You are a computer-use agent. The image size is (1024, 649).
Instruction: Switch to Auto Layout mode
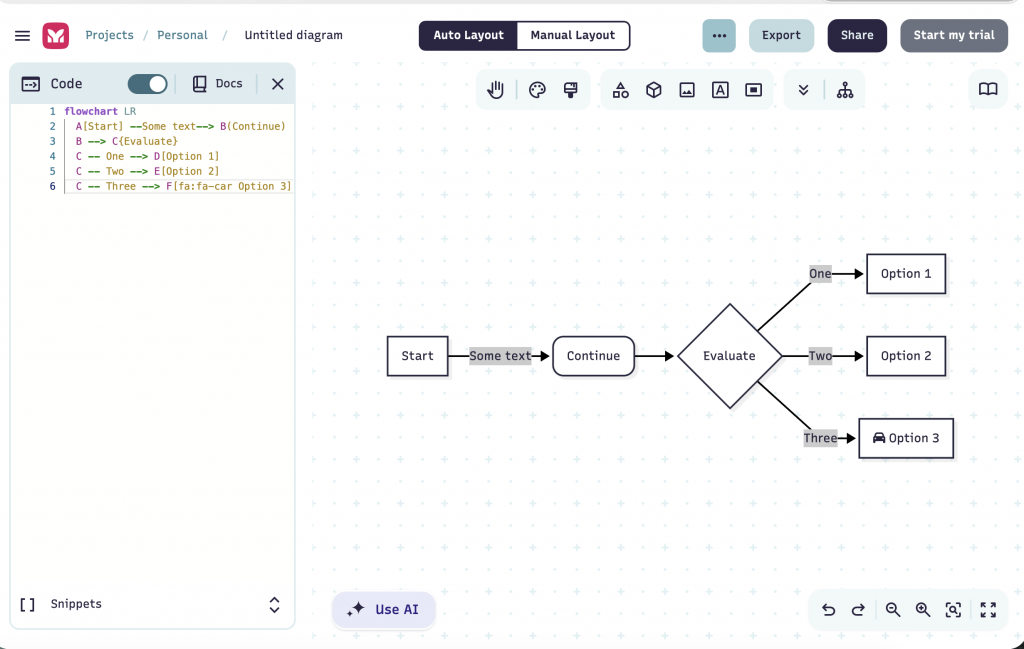(x=468, y=35)
